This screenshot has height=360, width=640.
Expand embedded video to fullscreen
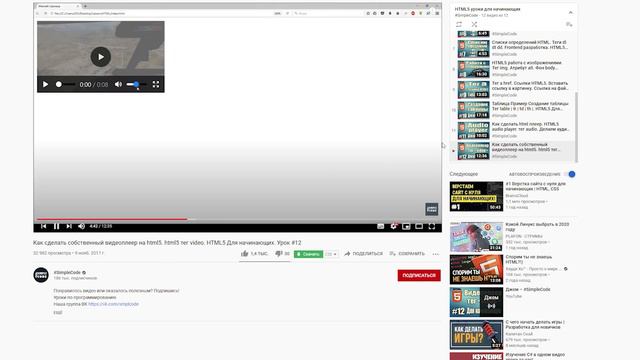click(156, 84)
